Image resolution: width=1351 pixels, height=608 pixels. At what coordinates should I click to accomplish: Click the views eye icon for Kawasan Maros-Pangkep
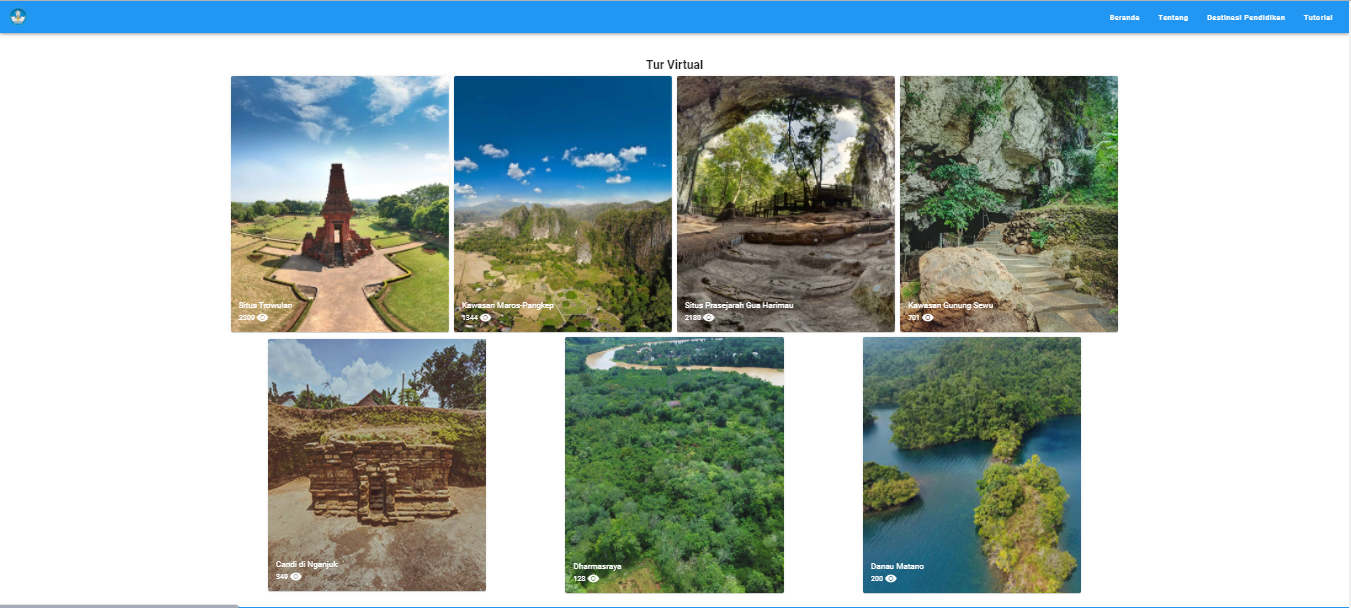click(485, 317)
